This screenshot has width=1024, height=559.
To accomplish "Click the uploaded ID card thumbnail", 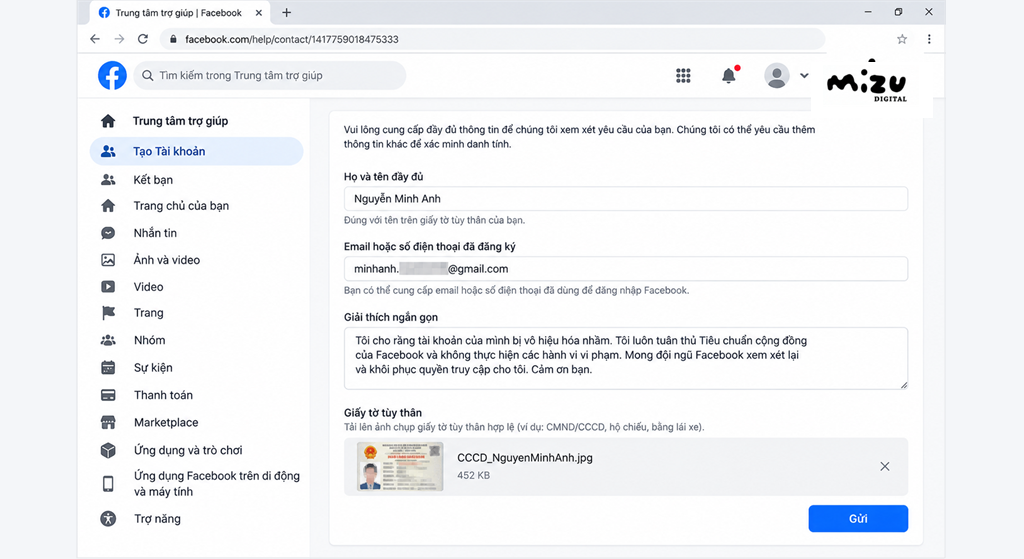I will (400, 466).
